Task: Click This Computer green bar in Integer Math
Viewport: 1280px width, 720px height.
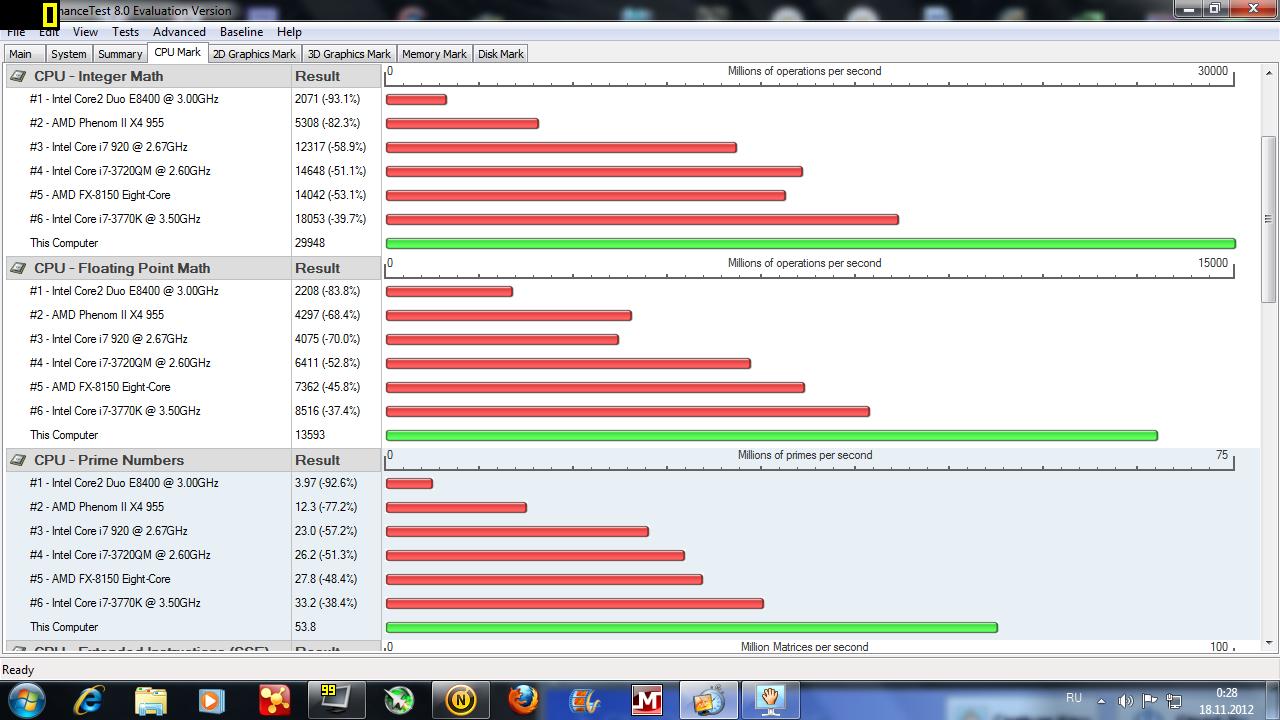Action: click(810, 243)
